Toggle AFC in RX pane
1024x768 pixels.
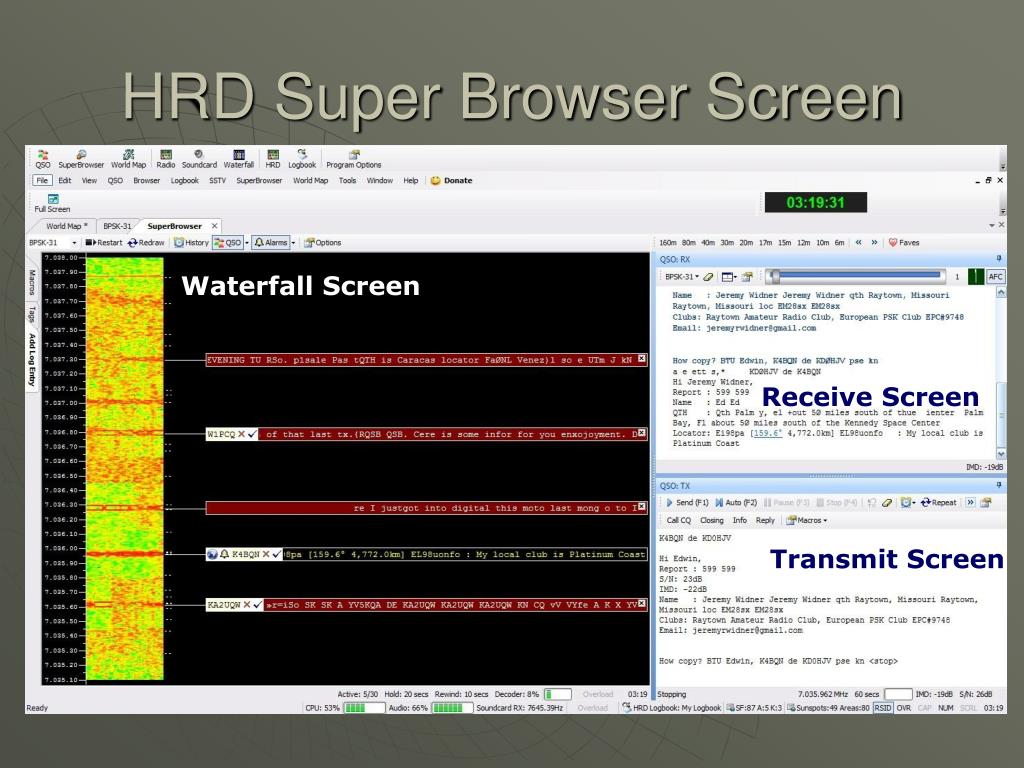(x=995, y=277)
